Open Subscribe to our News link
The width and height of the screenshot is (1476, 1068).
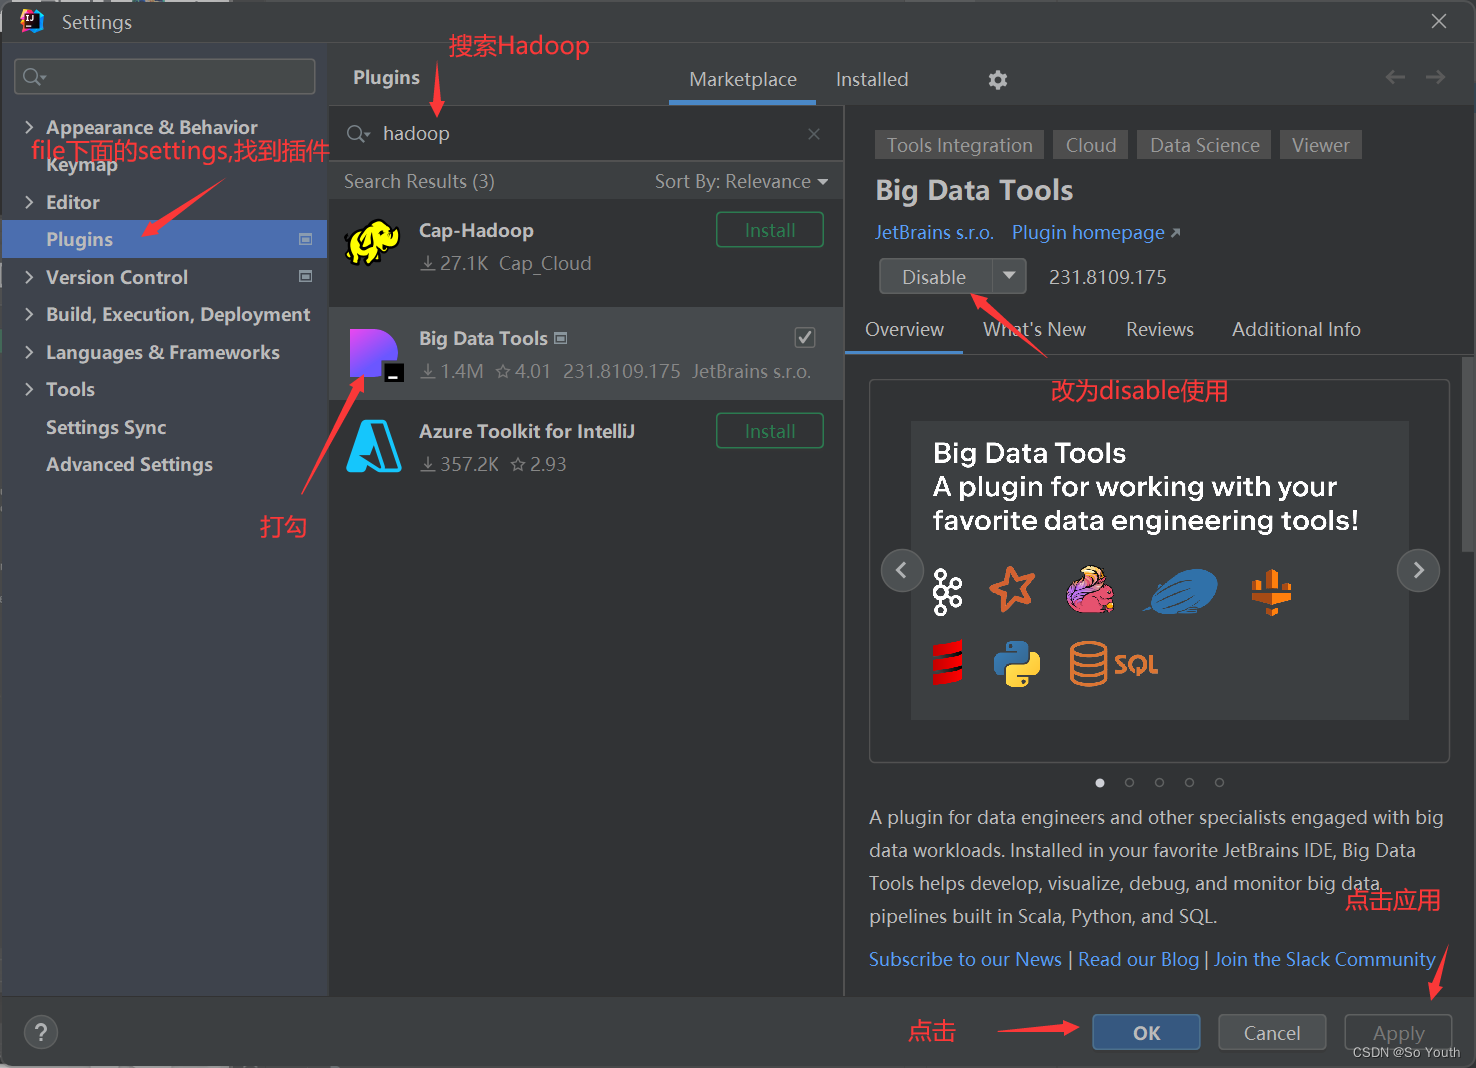pyautogui.click(x=965, y=959)
